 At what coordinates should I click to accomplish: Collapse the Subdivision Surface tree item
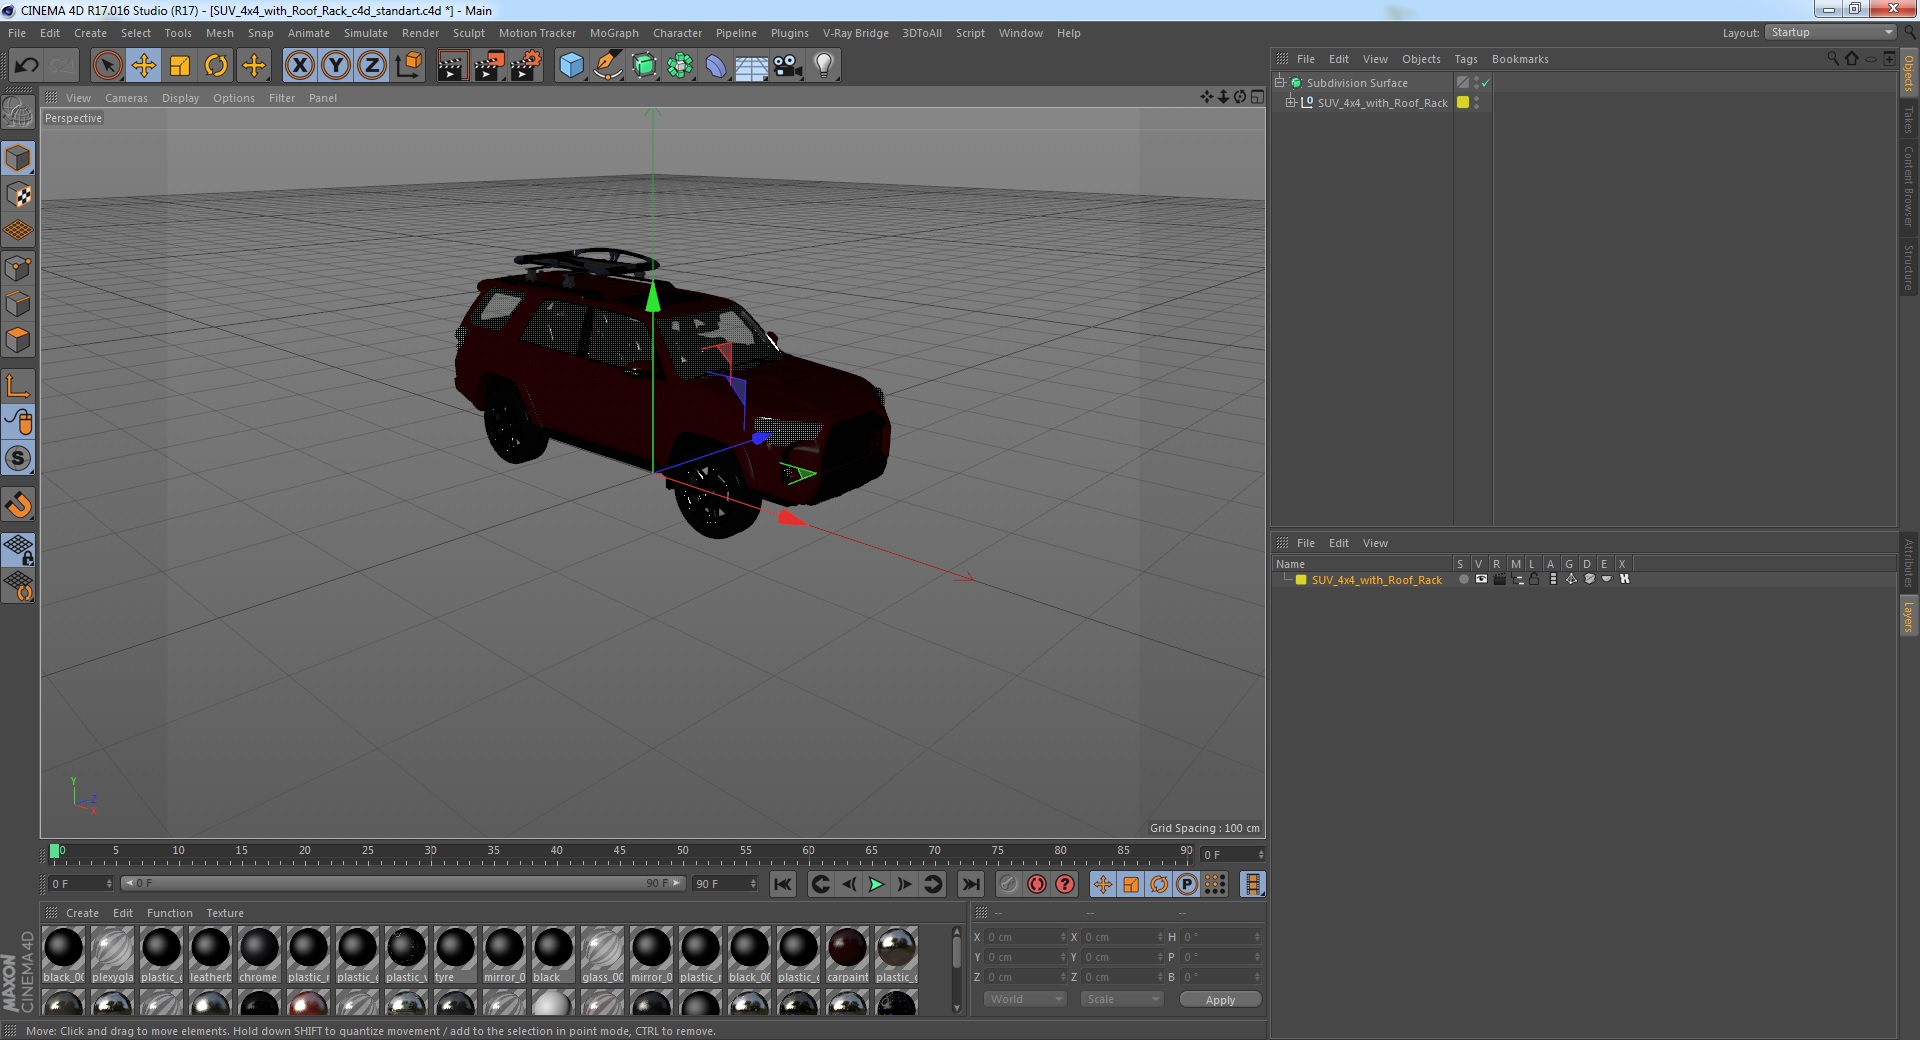(x=1280, y=82)
